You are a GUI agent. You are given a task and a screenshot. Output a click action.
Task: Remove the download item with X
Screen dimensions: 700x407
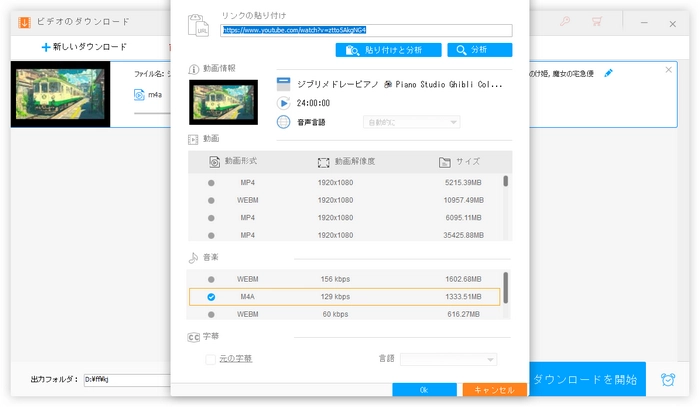pos(668,70)
